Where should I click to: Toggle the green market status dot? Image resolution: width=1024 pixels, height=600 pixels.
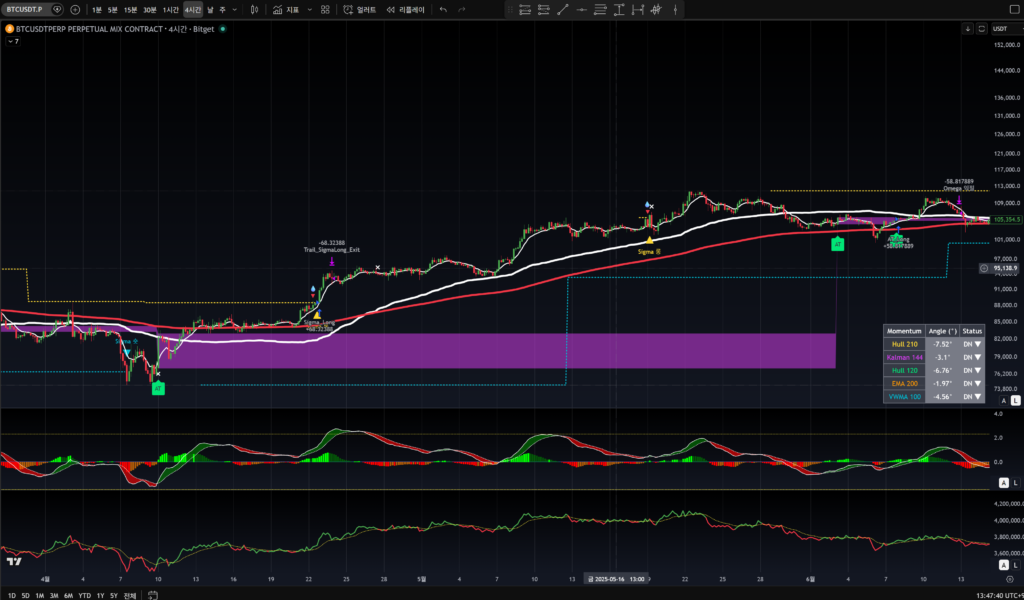pos(222,29)
